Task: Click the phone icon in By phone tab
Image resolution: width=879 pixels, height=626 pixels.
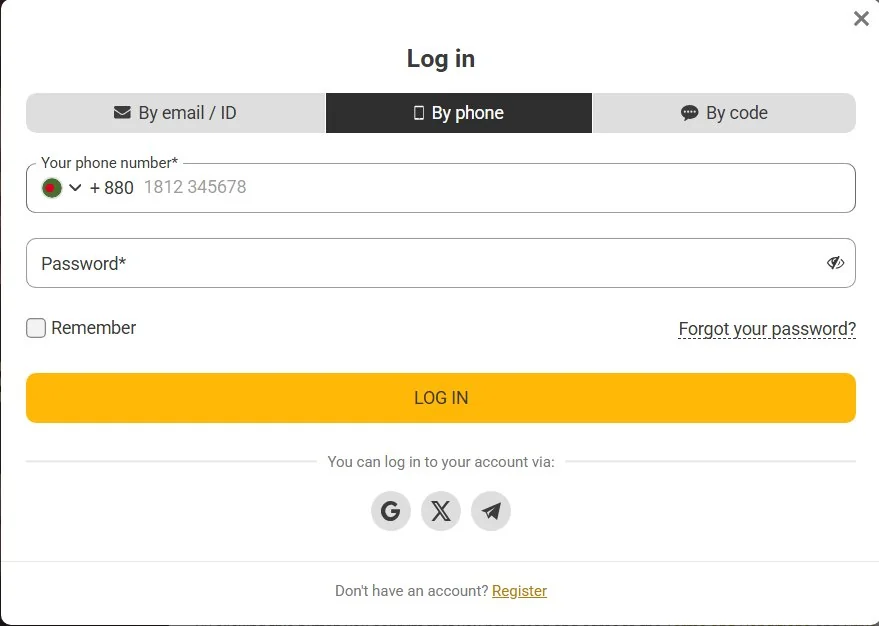Action: coord(418,113)
